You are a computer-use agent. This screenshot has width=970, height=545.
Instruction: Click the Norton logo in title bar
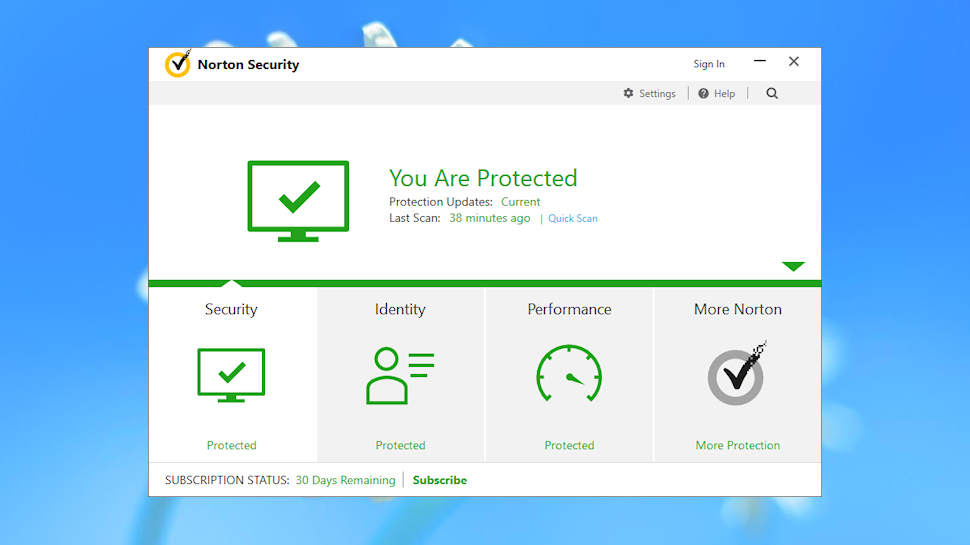coord(178,64)
